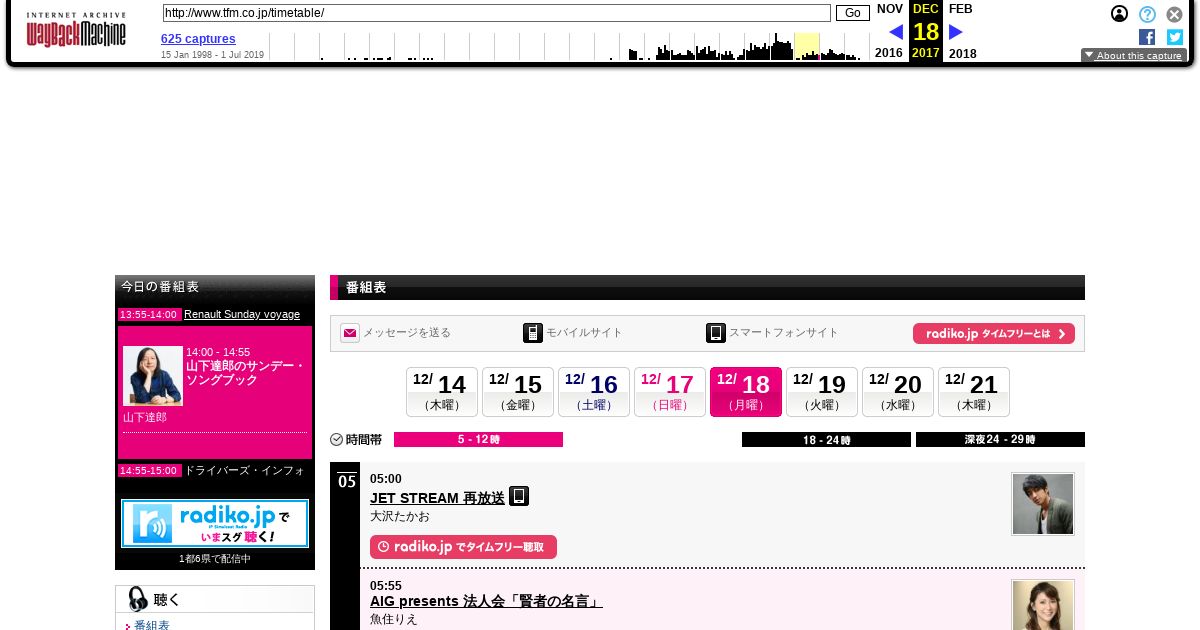Select the 12/19 Tuesday date tab
The height and width of the screenshot is (630, 1200).
point(822,392)
